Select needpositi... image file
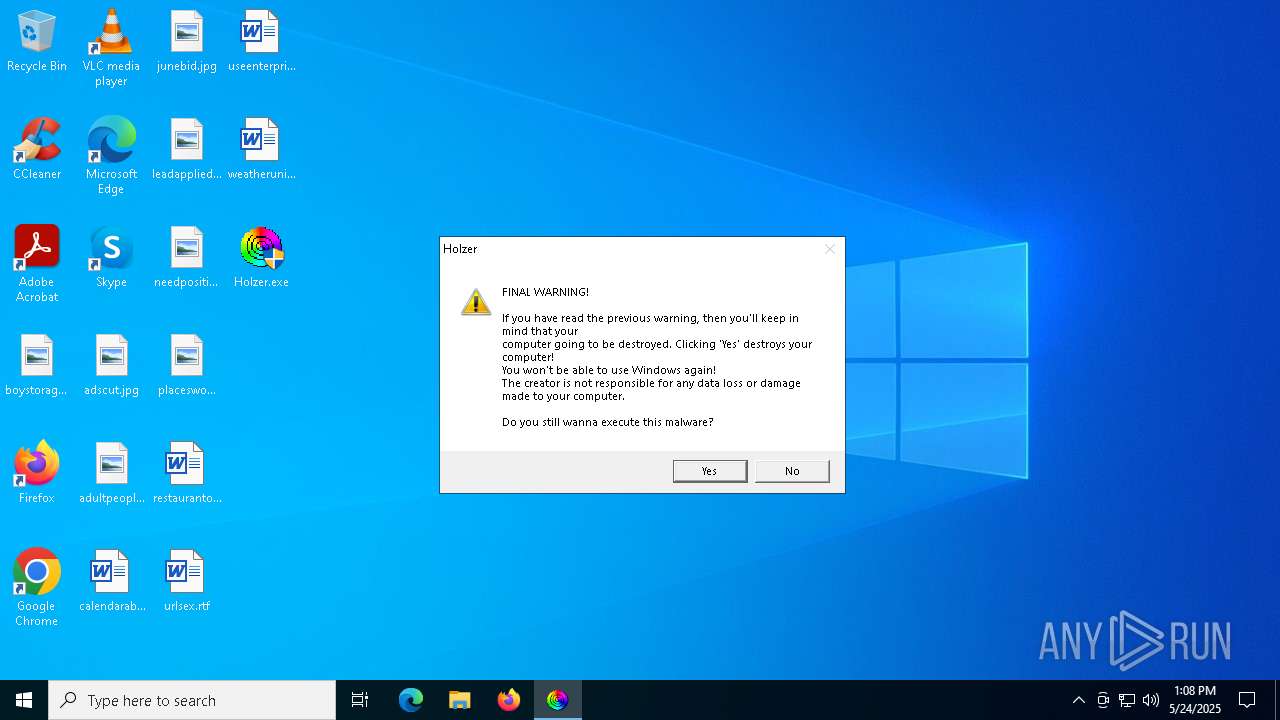Viewport: 1280px width, 720px height. pos(187,258)
